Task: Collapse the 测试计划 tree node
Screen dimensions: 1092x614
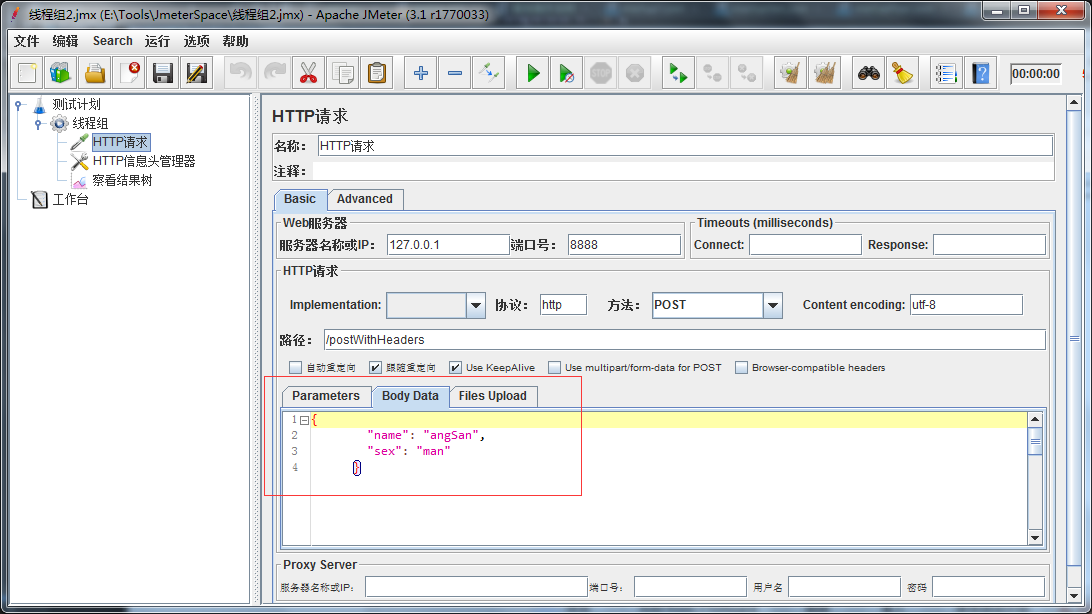Action: pos(20,105)
